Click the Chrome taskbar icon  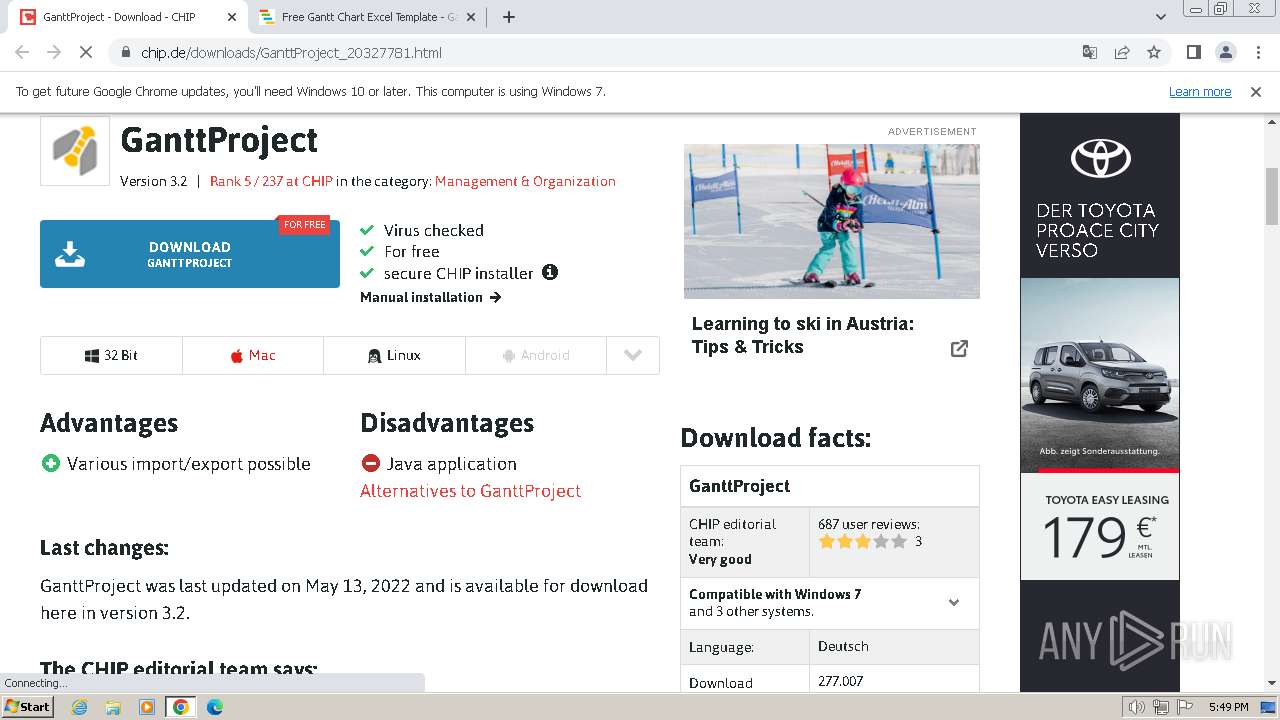[x=181, y=707]
